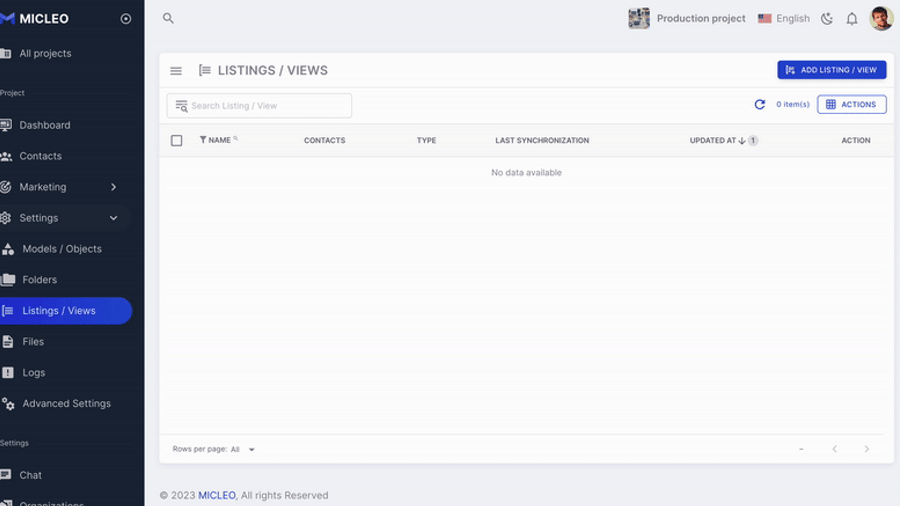Select the Production project label
Screen dimensions: 900x506
tap(701, 18)
